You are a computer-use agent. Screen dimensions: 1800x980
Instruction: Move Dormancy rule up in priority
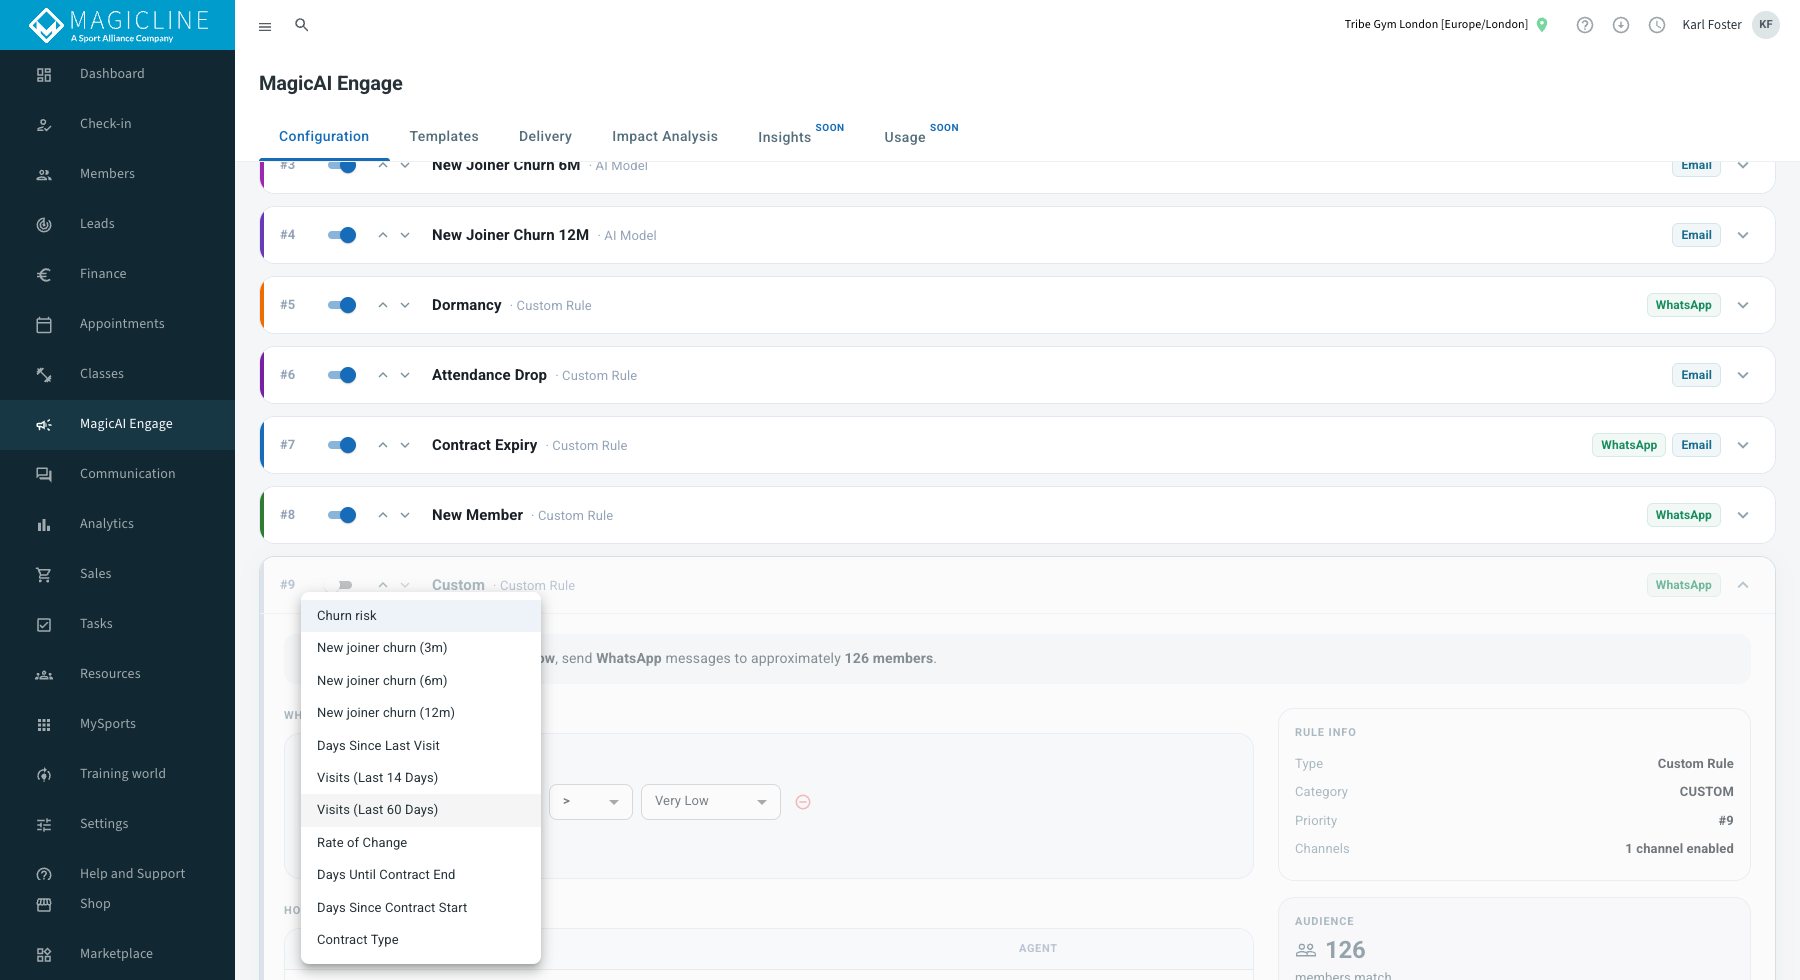383,305
